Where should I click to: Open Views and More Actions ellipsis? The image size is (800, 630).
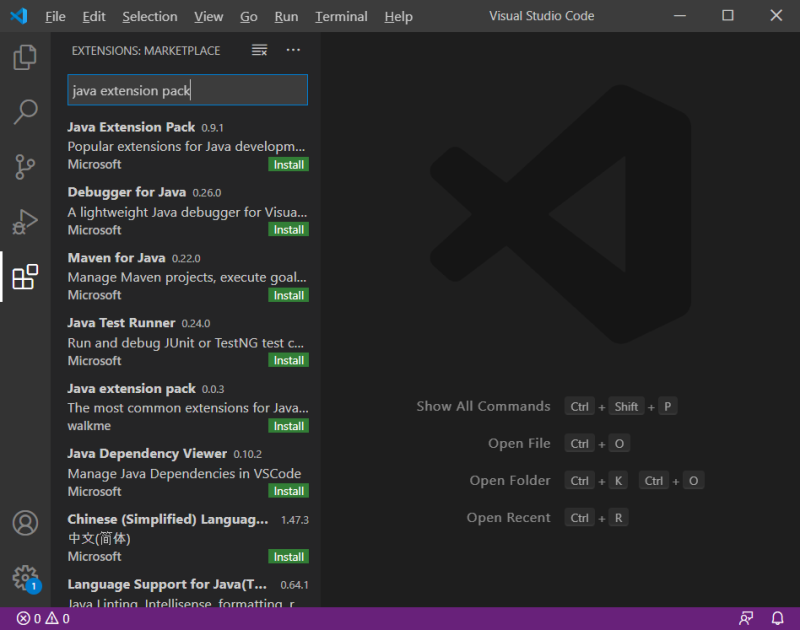click(x=293, y=50)
